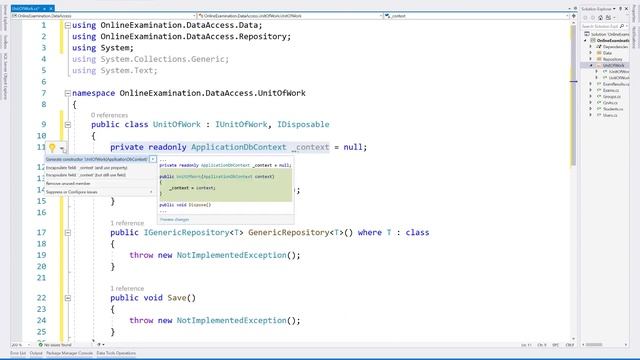Choose Encapsulate field (and use property)
Viewport: 640px width, 360px height.
[87, 168]
